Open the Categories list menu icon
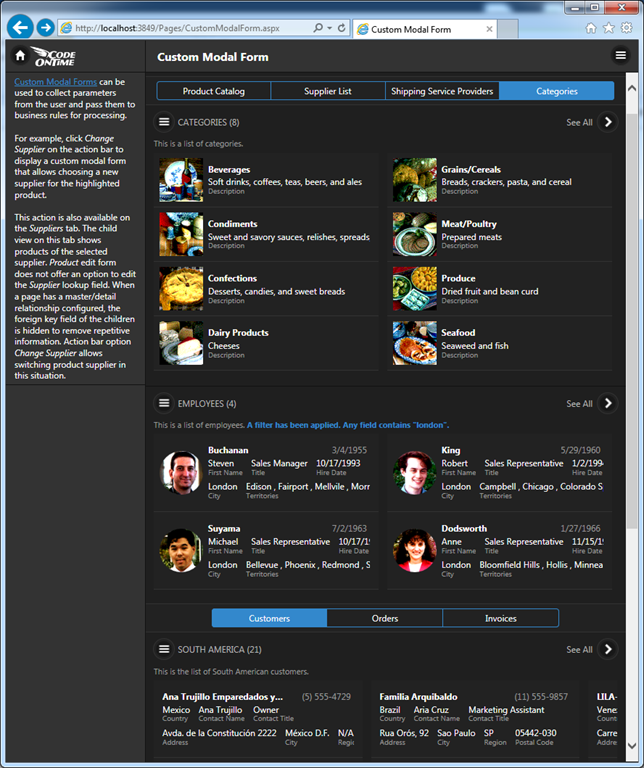The image size is (644, 768). coord(164,121)
